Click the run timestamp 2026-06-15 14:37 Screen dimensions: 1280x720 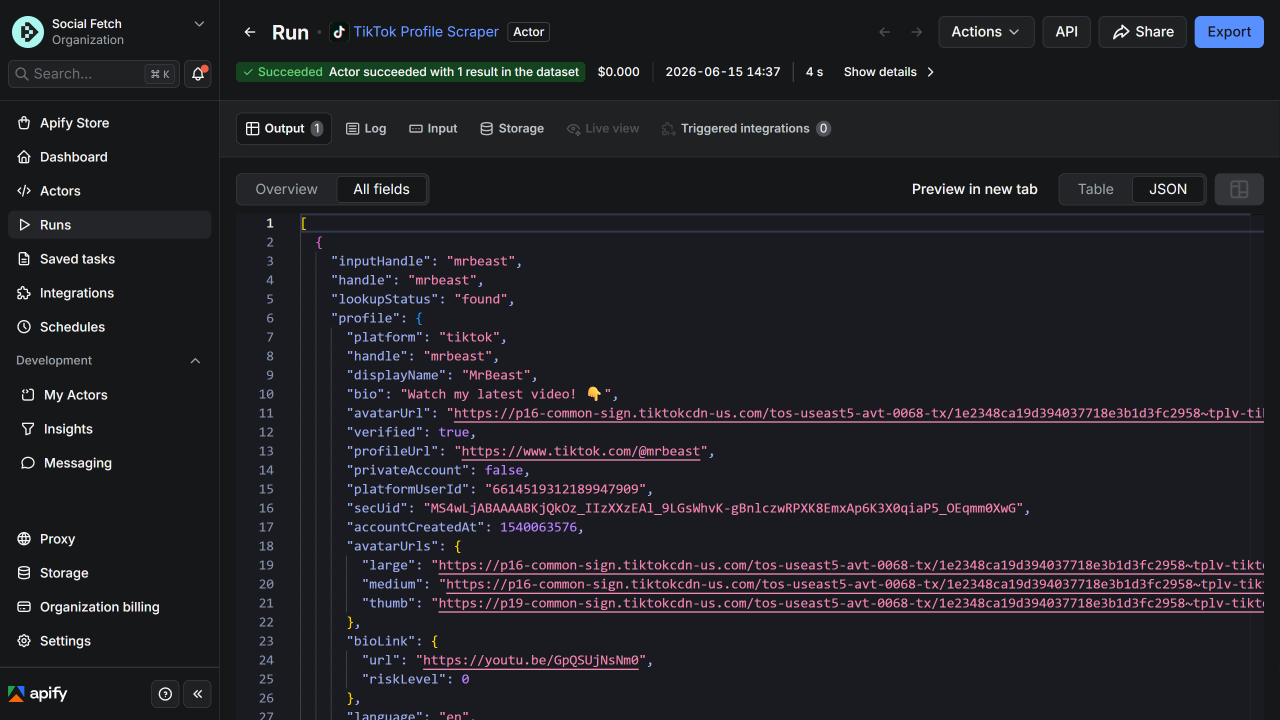coord(723,72)
